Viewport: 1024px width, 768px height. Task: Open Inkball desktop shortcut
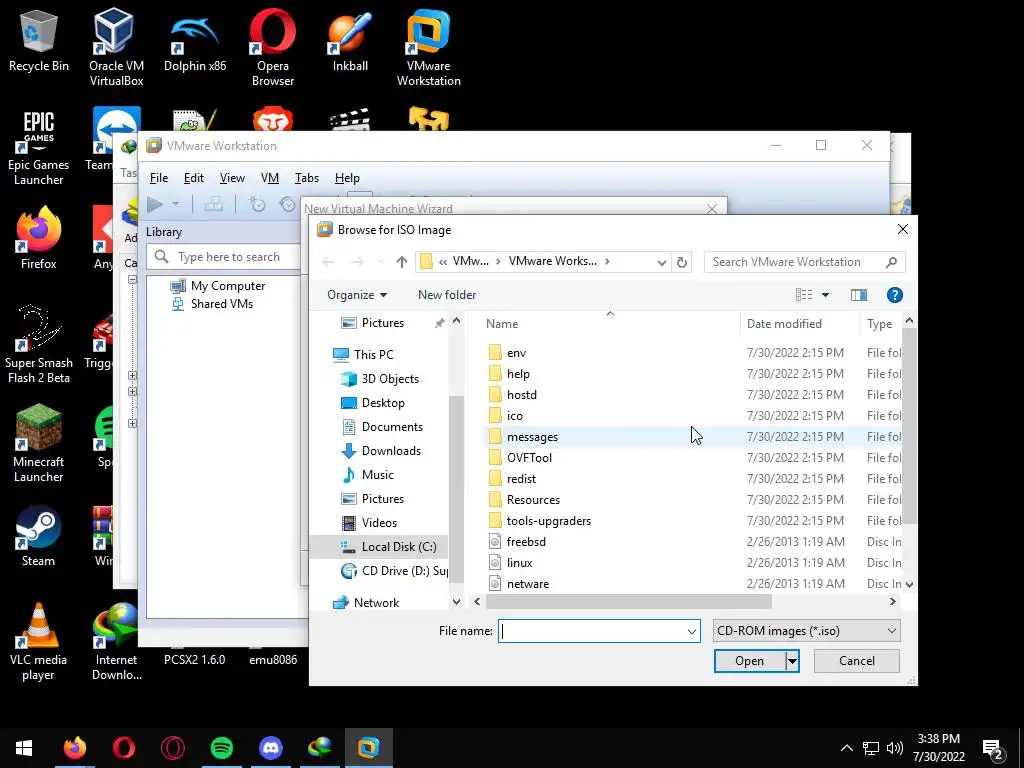[x=351, y=42]
